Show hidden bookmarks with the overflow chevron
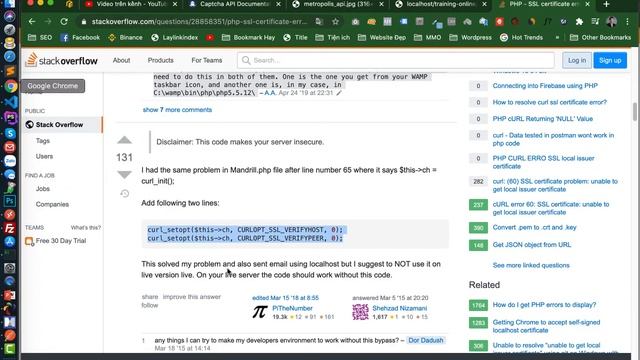Image resolution: width=640 pixels, height=360 pixels. coord(557,38)
